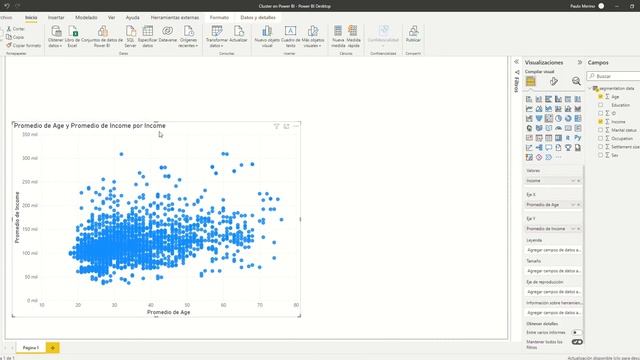Switch to the Formato ribbon tab

click(x=219, y=18)
